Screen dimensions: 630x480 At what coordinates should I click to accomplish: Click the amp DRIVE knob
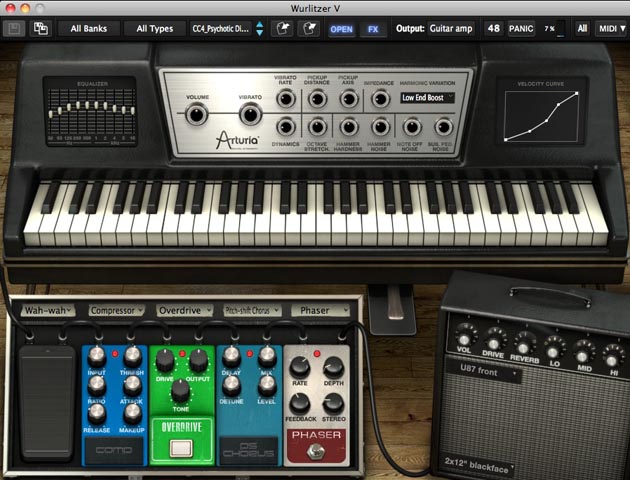coord(493,342)
